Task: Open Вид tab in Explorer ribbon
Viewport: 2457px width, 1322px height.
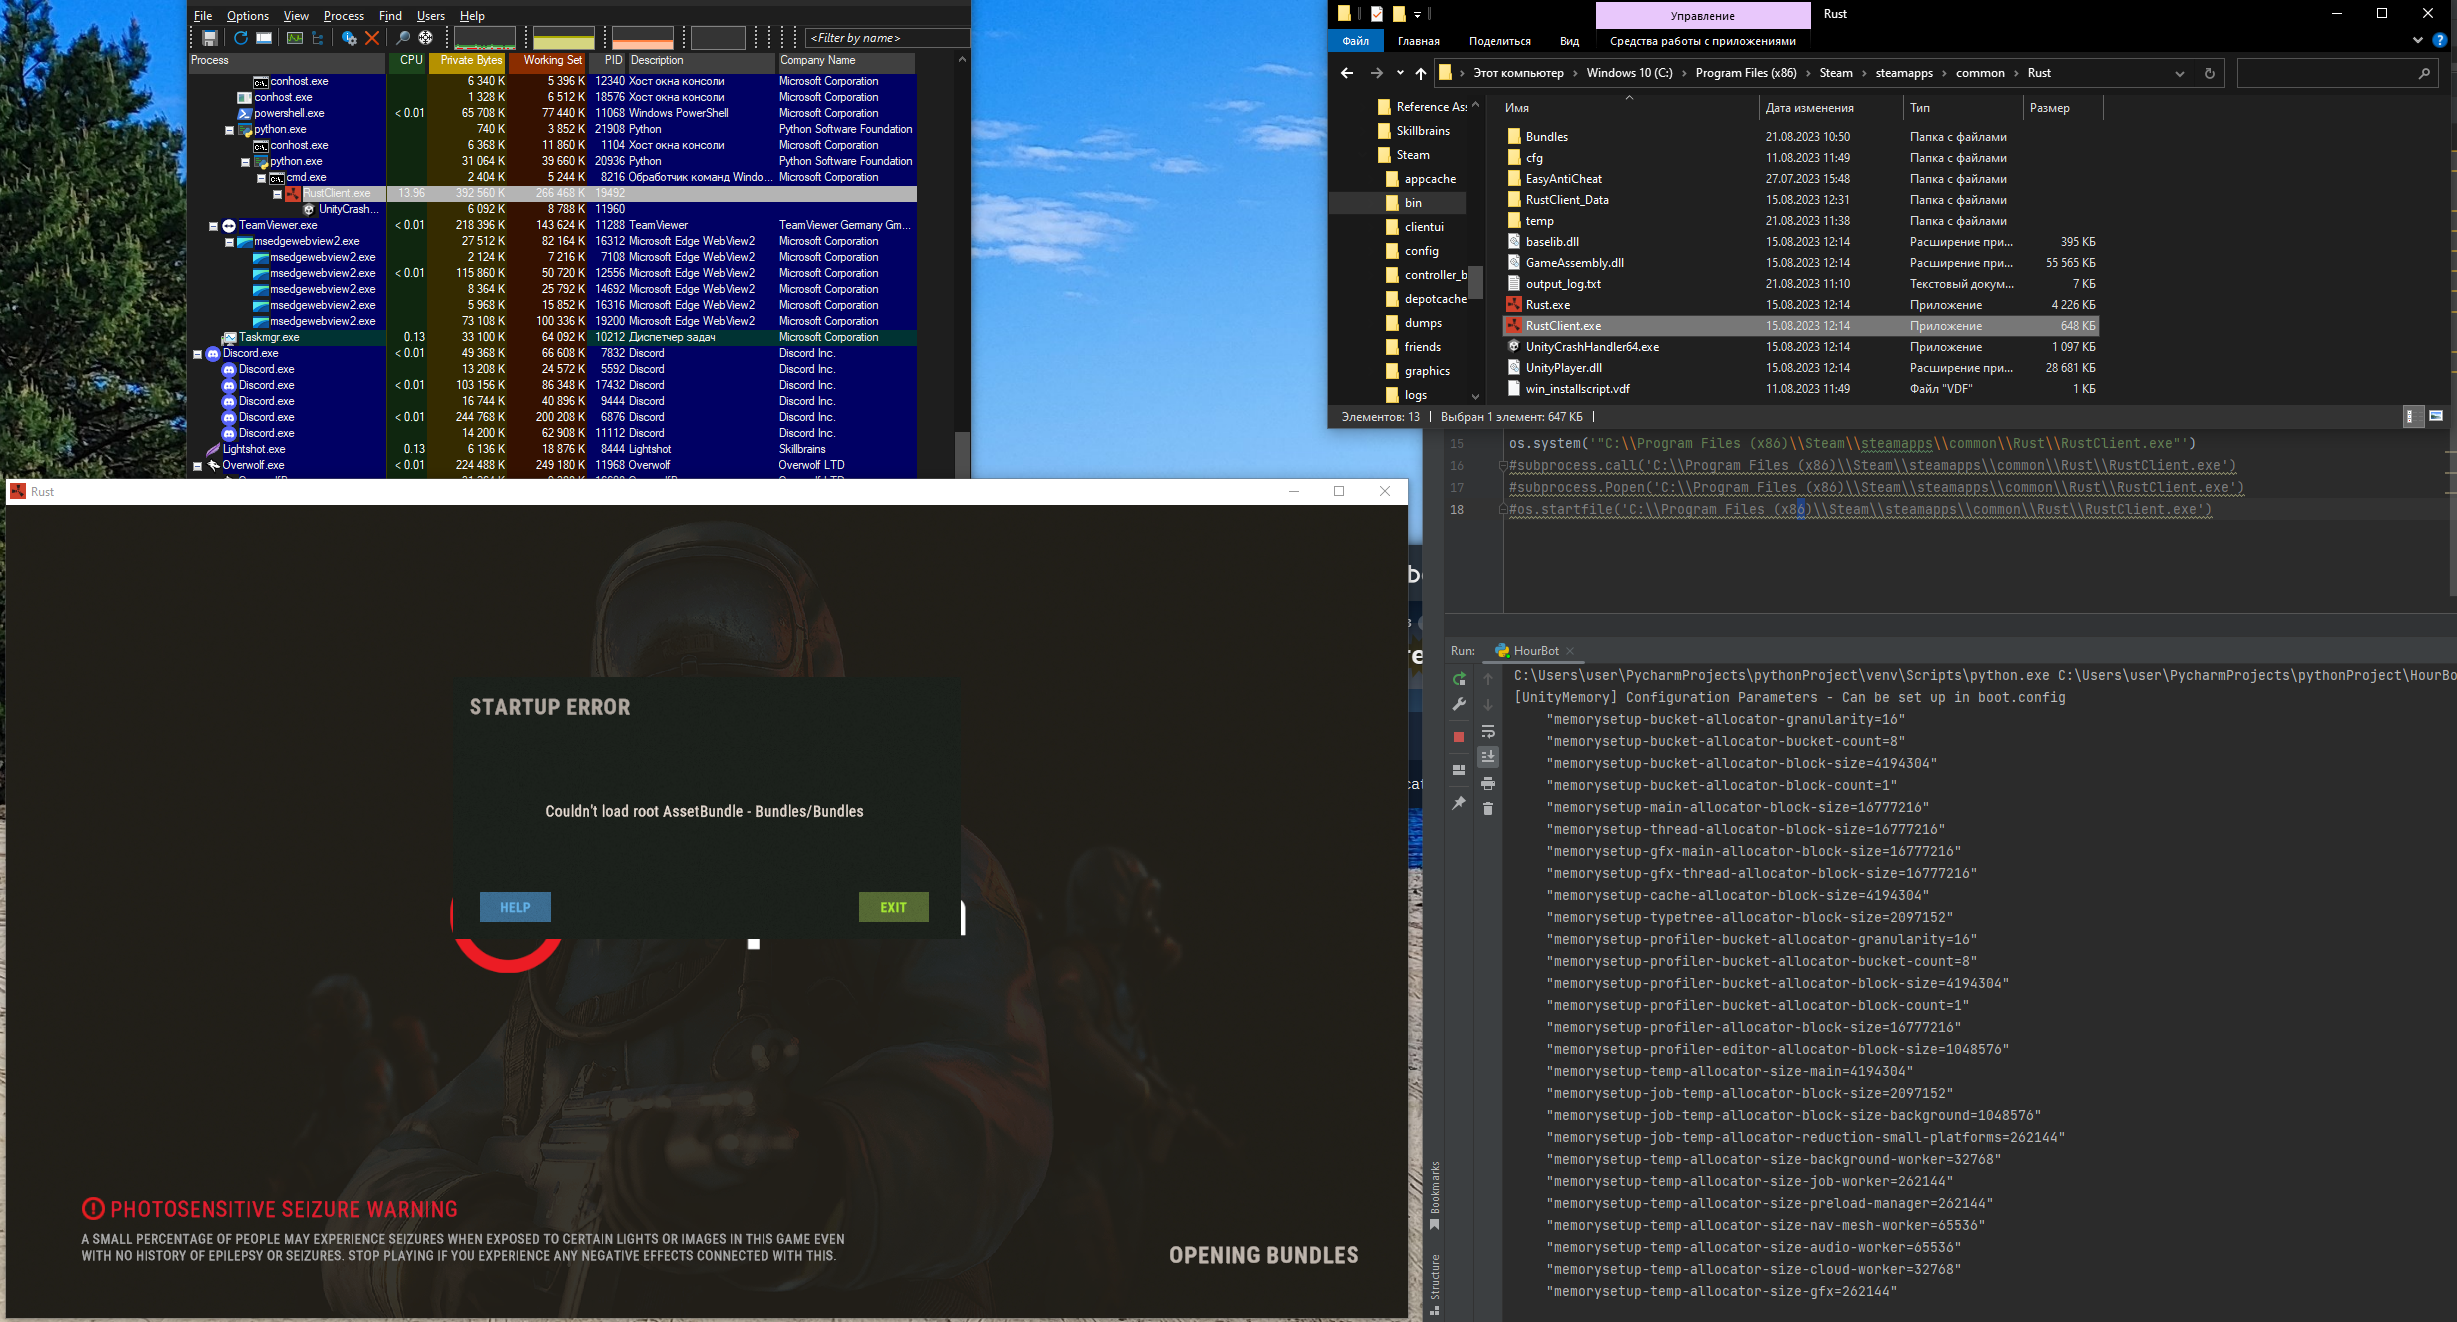Action: click(x=1569, y=41)
